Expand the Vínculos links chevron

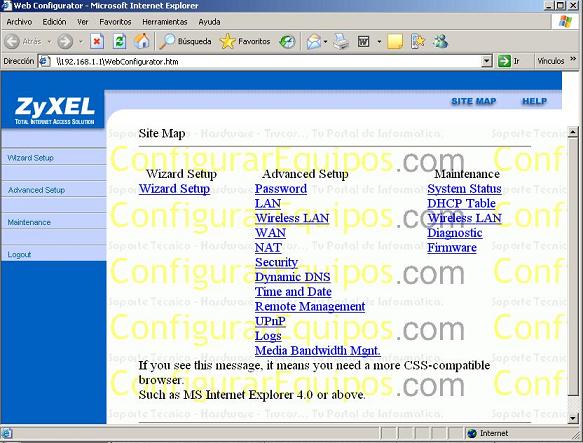573,60
